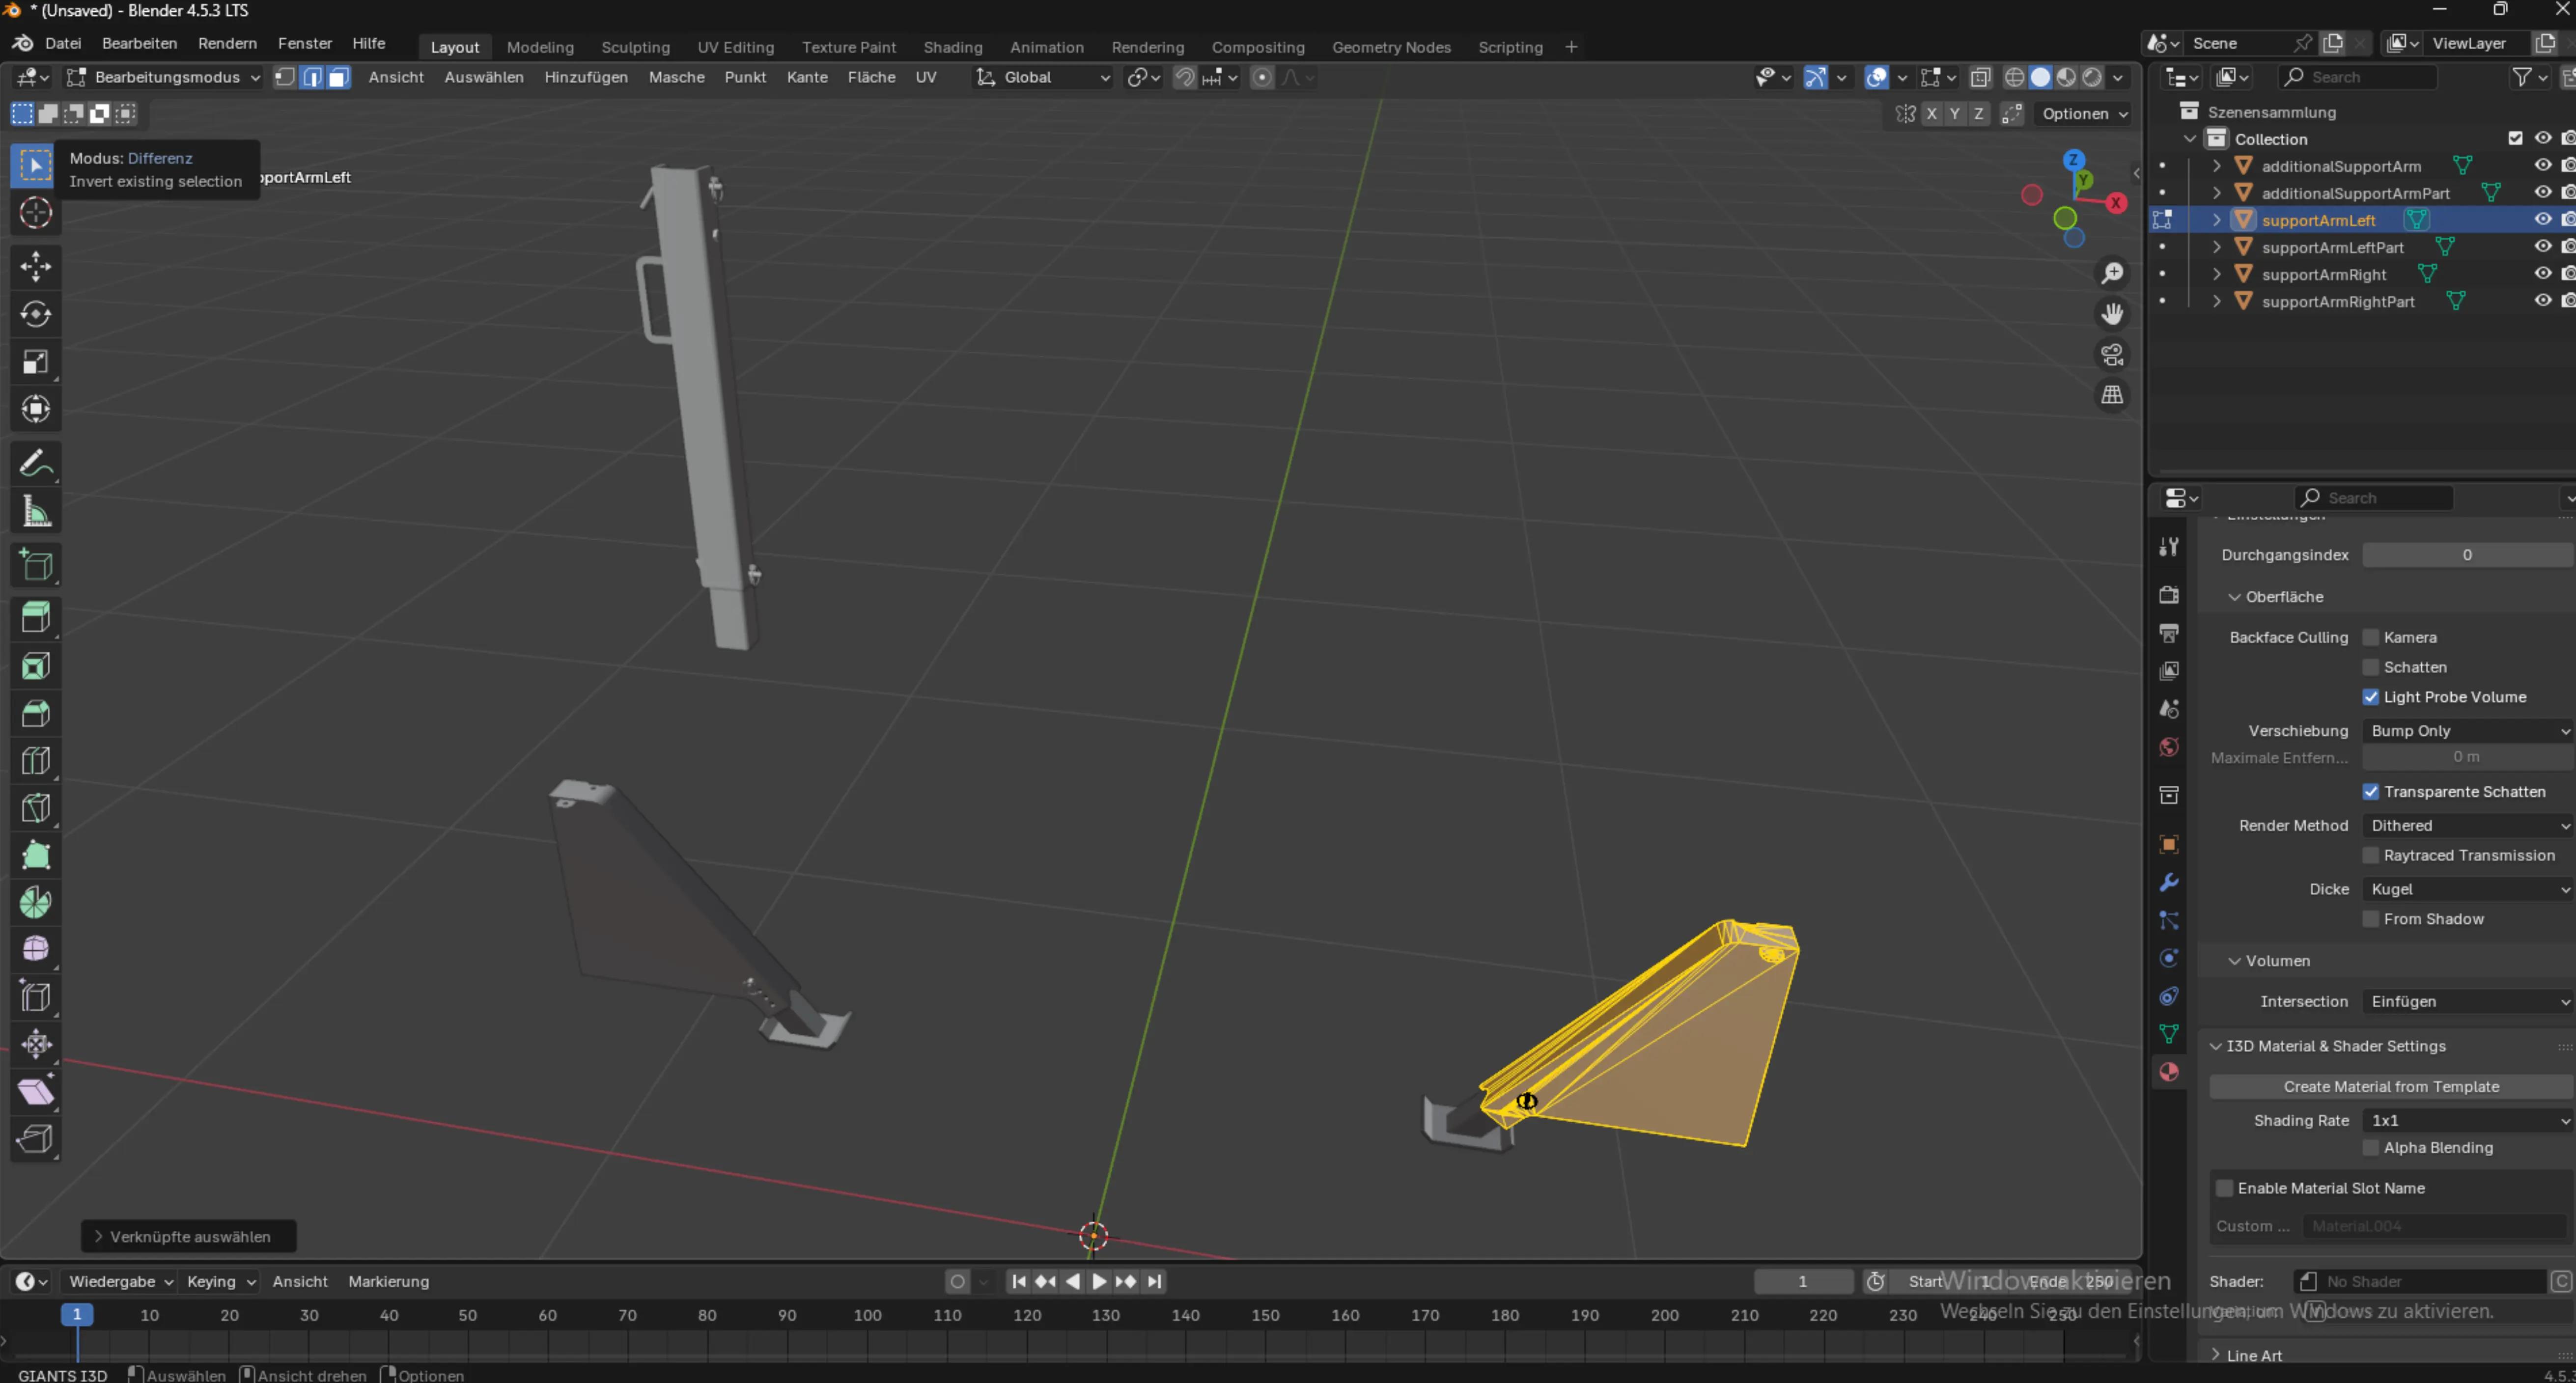Image resolution: width=2576 pixels, height=1383 pixels.
Task: Click the viewport zoom magnifier icon
Action: coord(2112,273)
